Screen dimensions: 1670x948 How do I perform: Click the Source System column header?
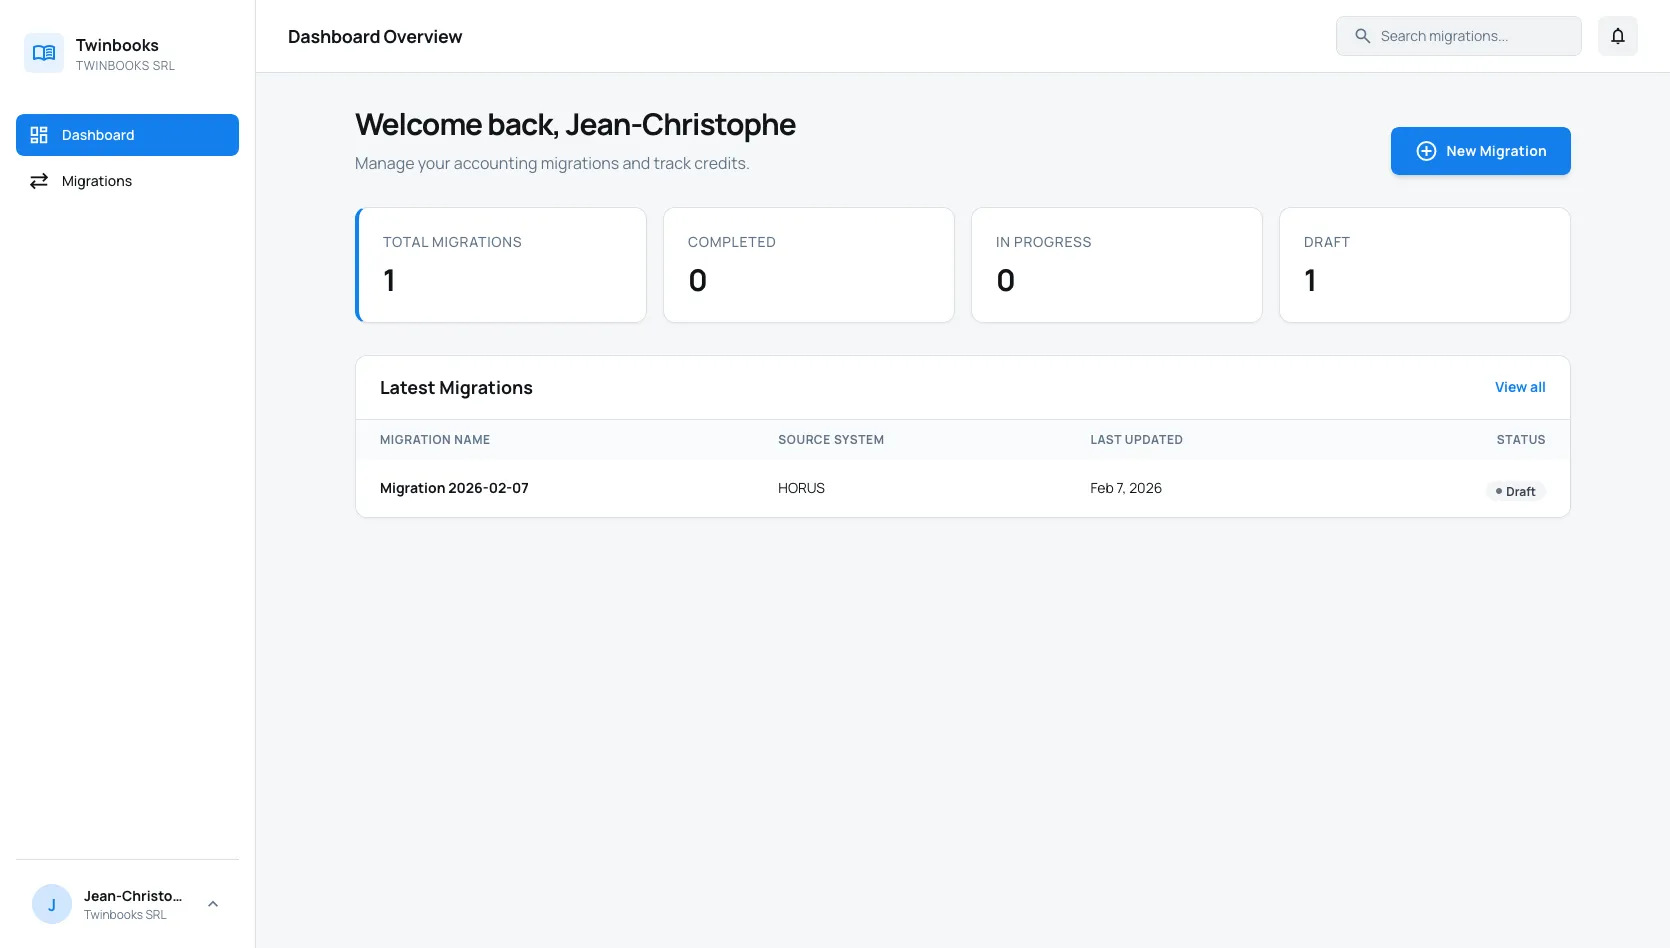[831, 440]
